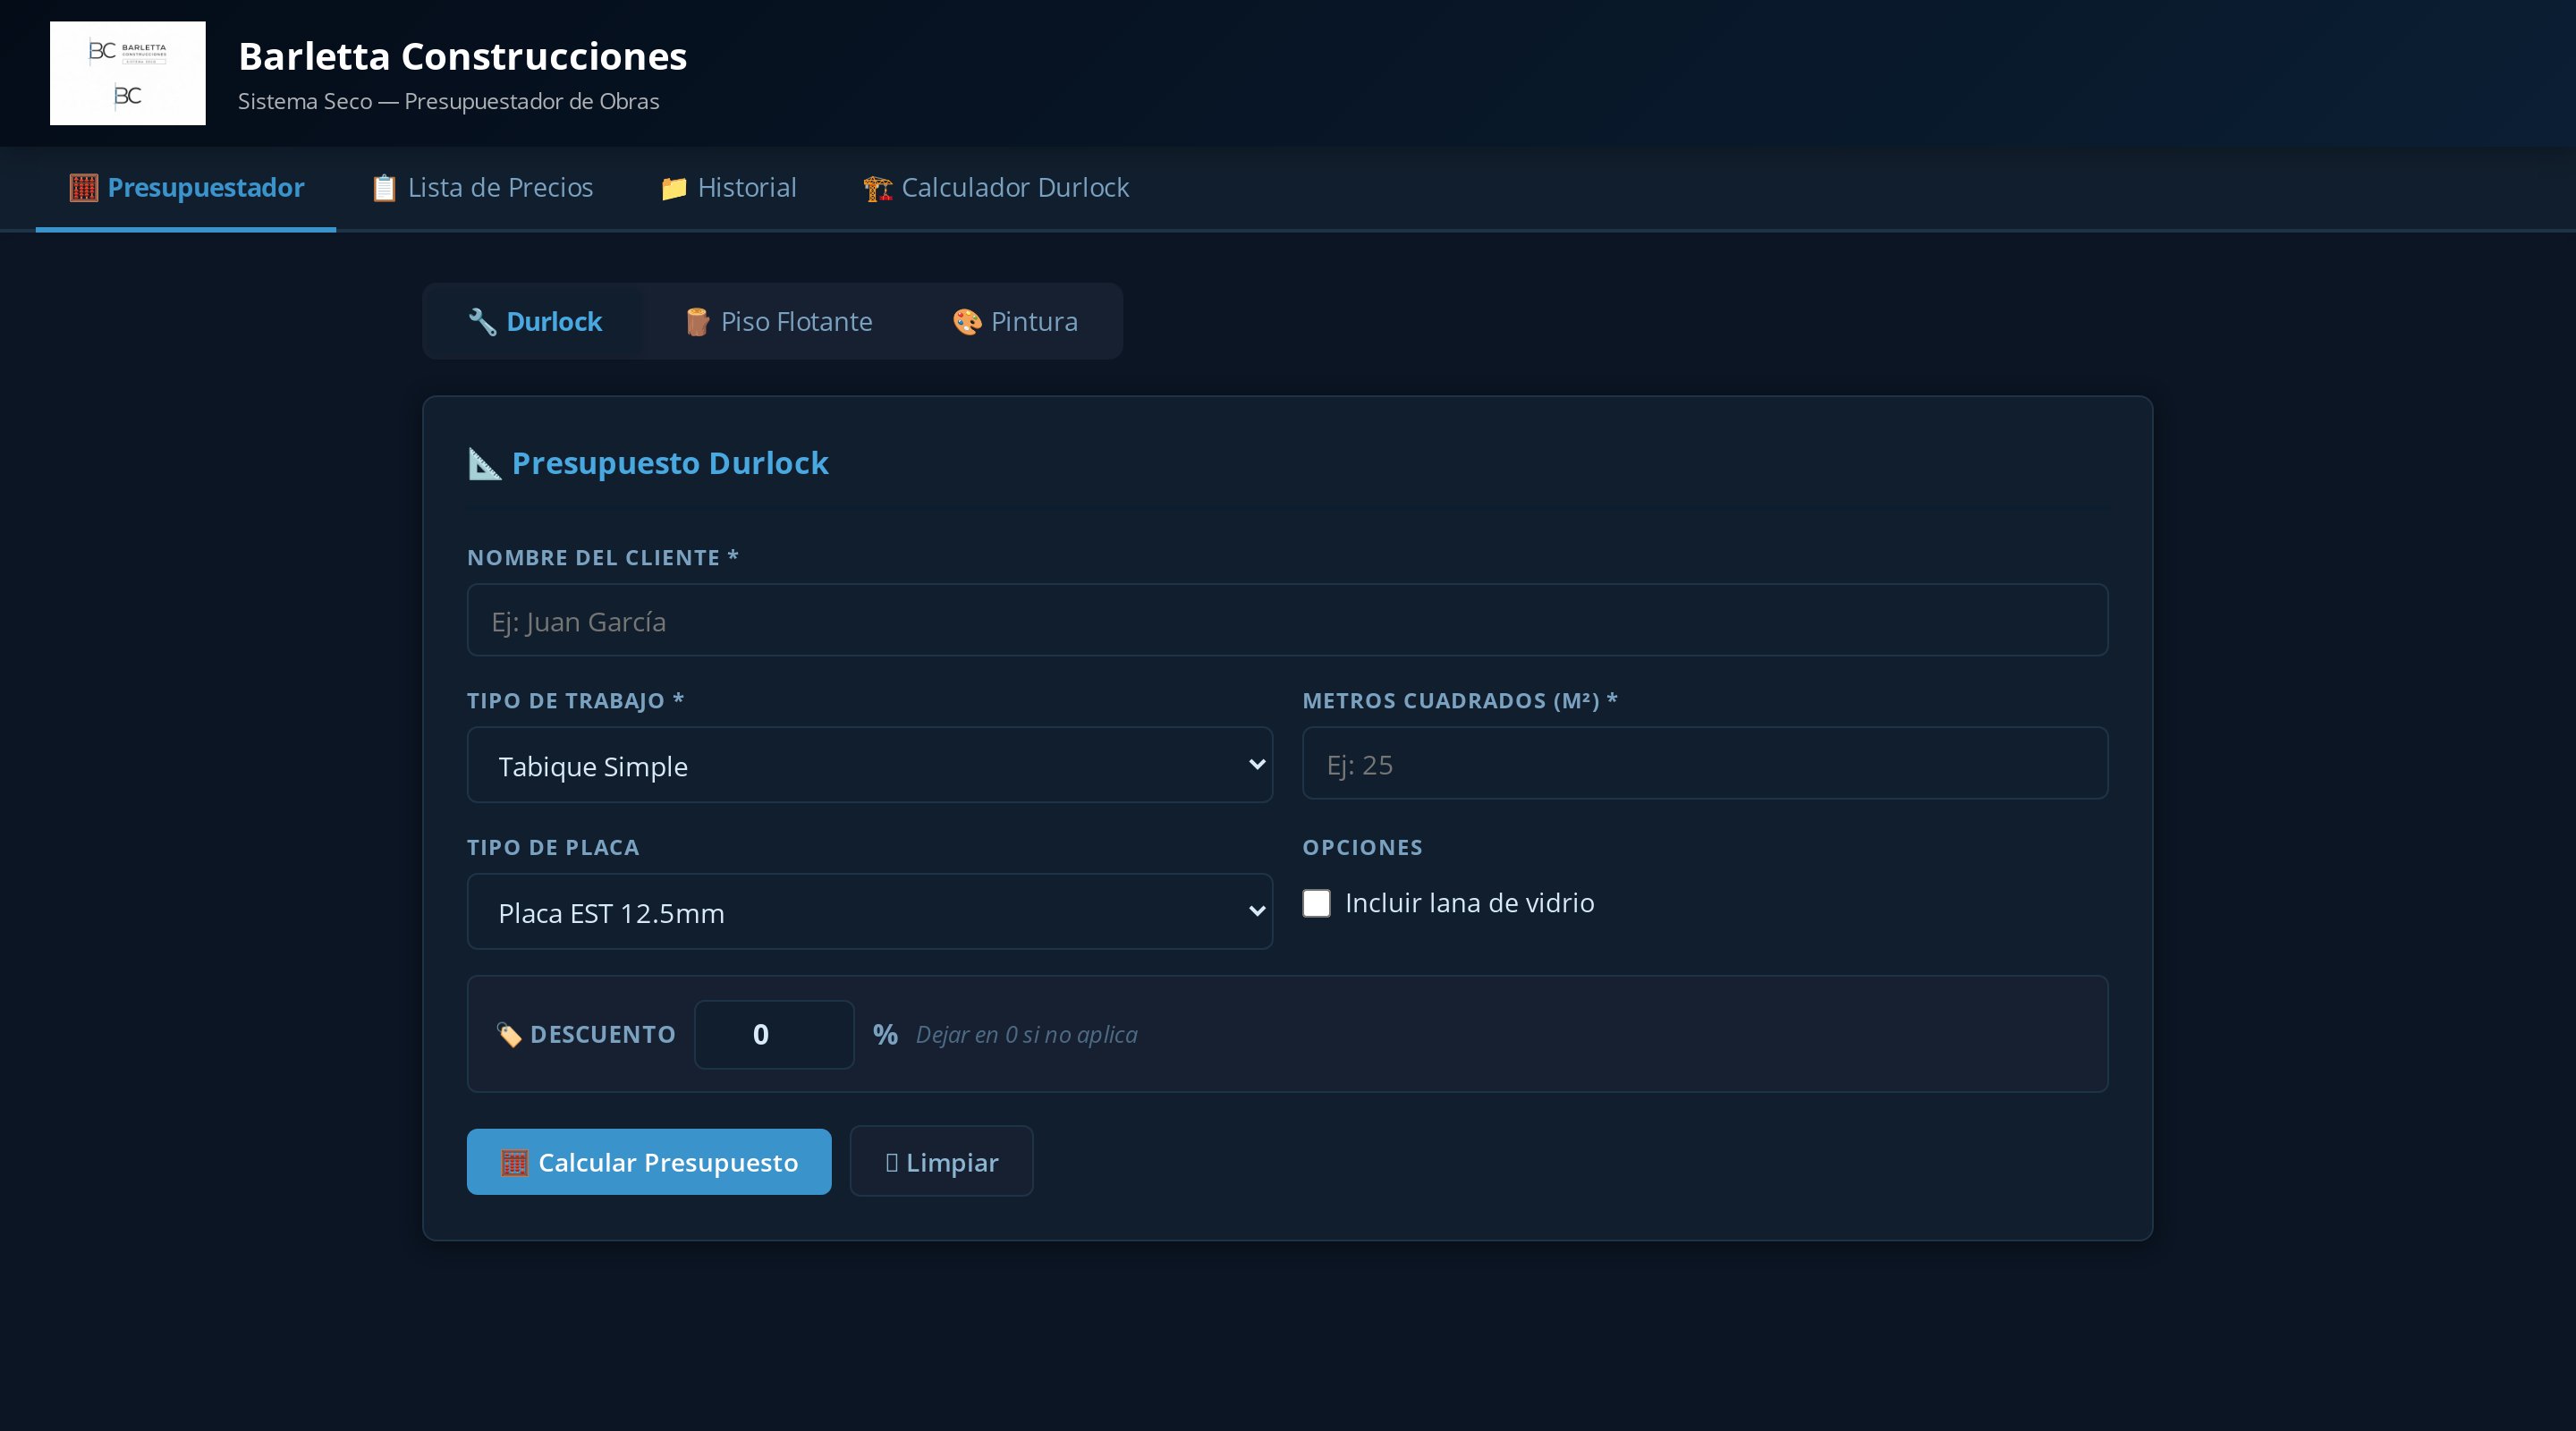Viewport: 2576px width, 1431px height.
Task: Click the wood icon on Piso Flotante
Action: (697, 322)
